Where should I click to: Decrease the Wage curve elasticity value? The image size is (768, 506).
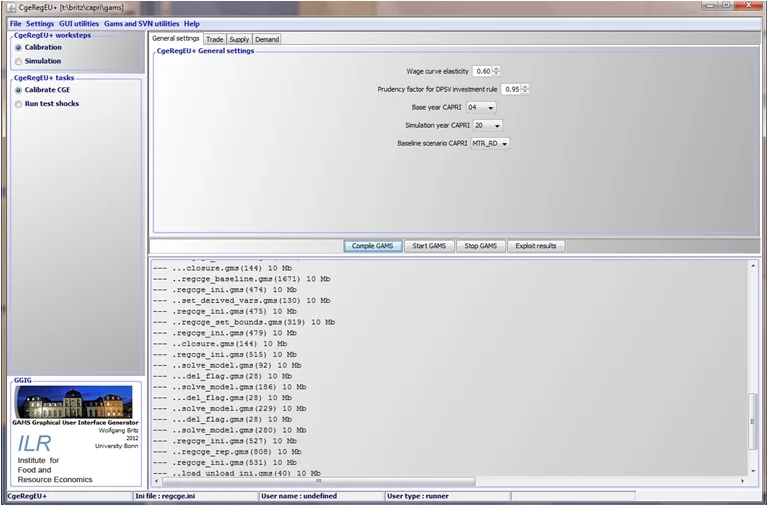coord(497,74)
